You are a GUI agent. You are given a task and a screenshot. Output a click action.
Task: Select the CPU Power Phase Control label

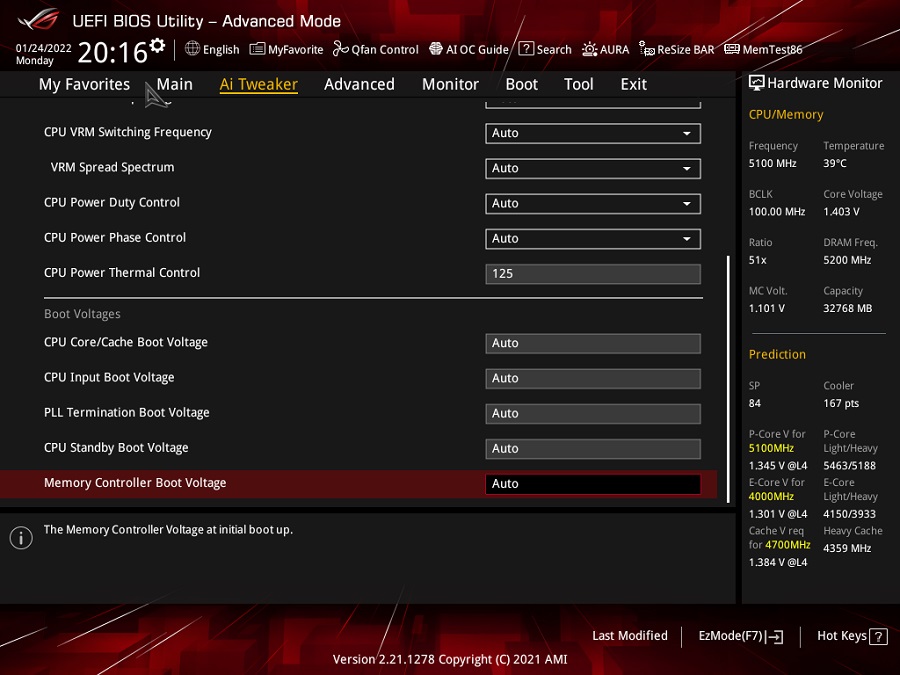tap(115, 237)
